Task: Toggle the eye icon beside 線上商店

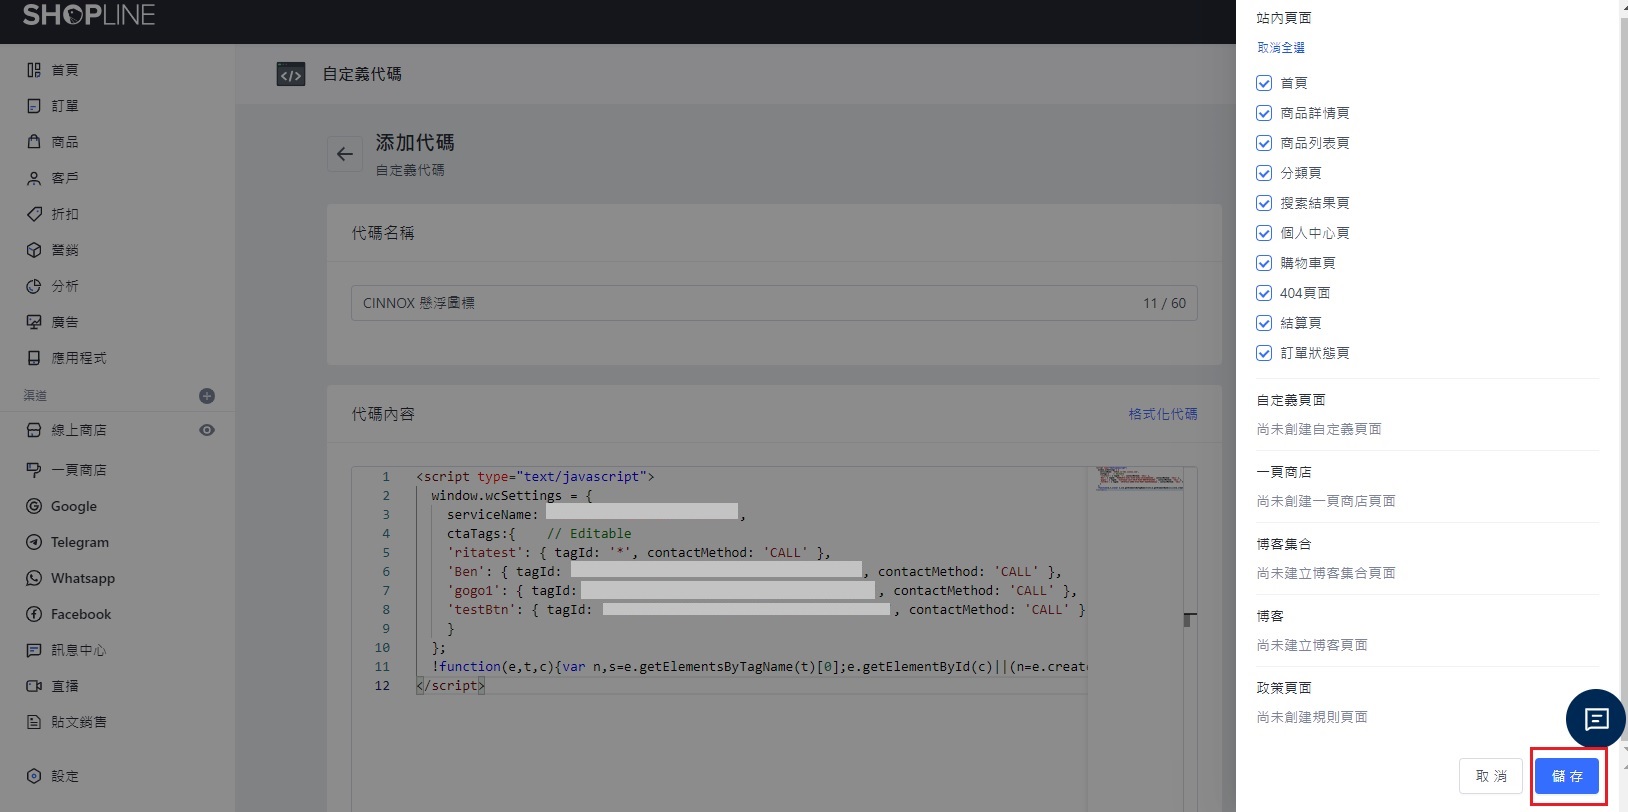Action: point(207,430)
